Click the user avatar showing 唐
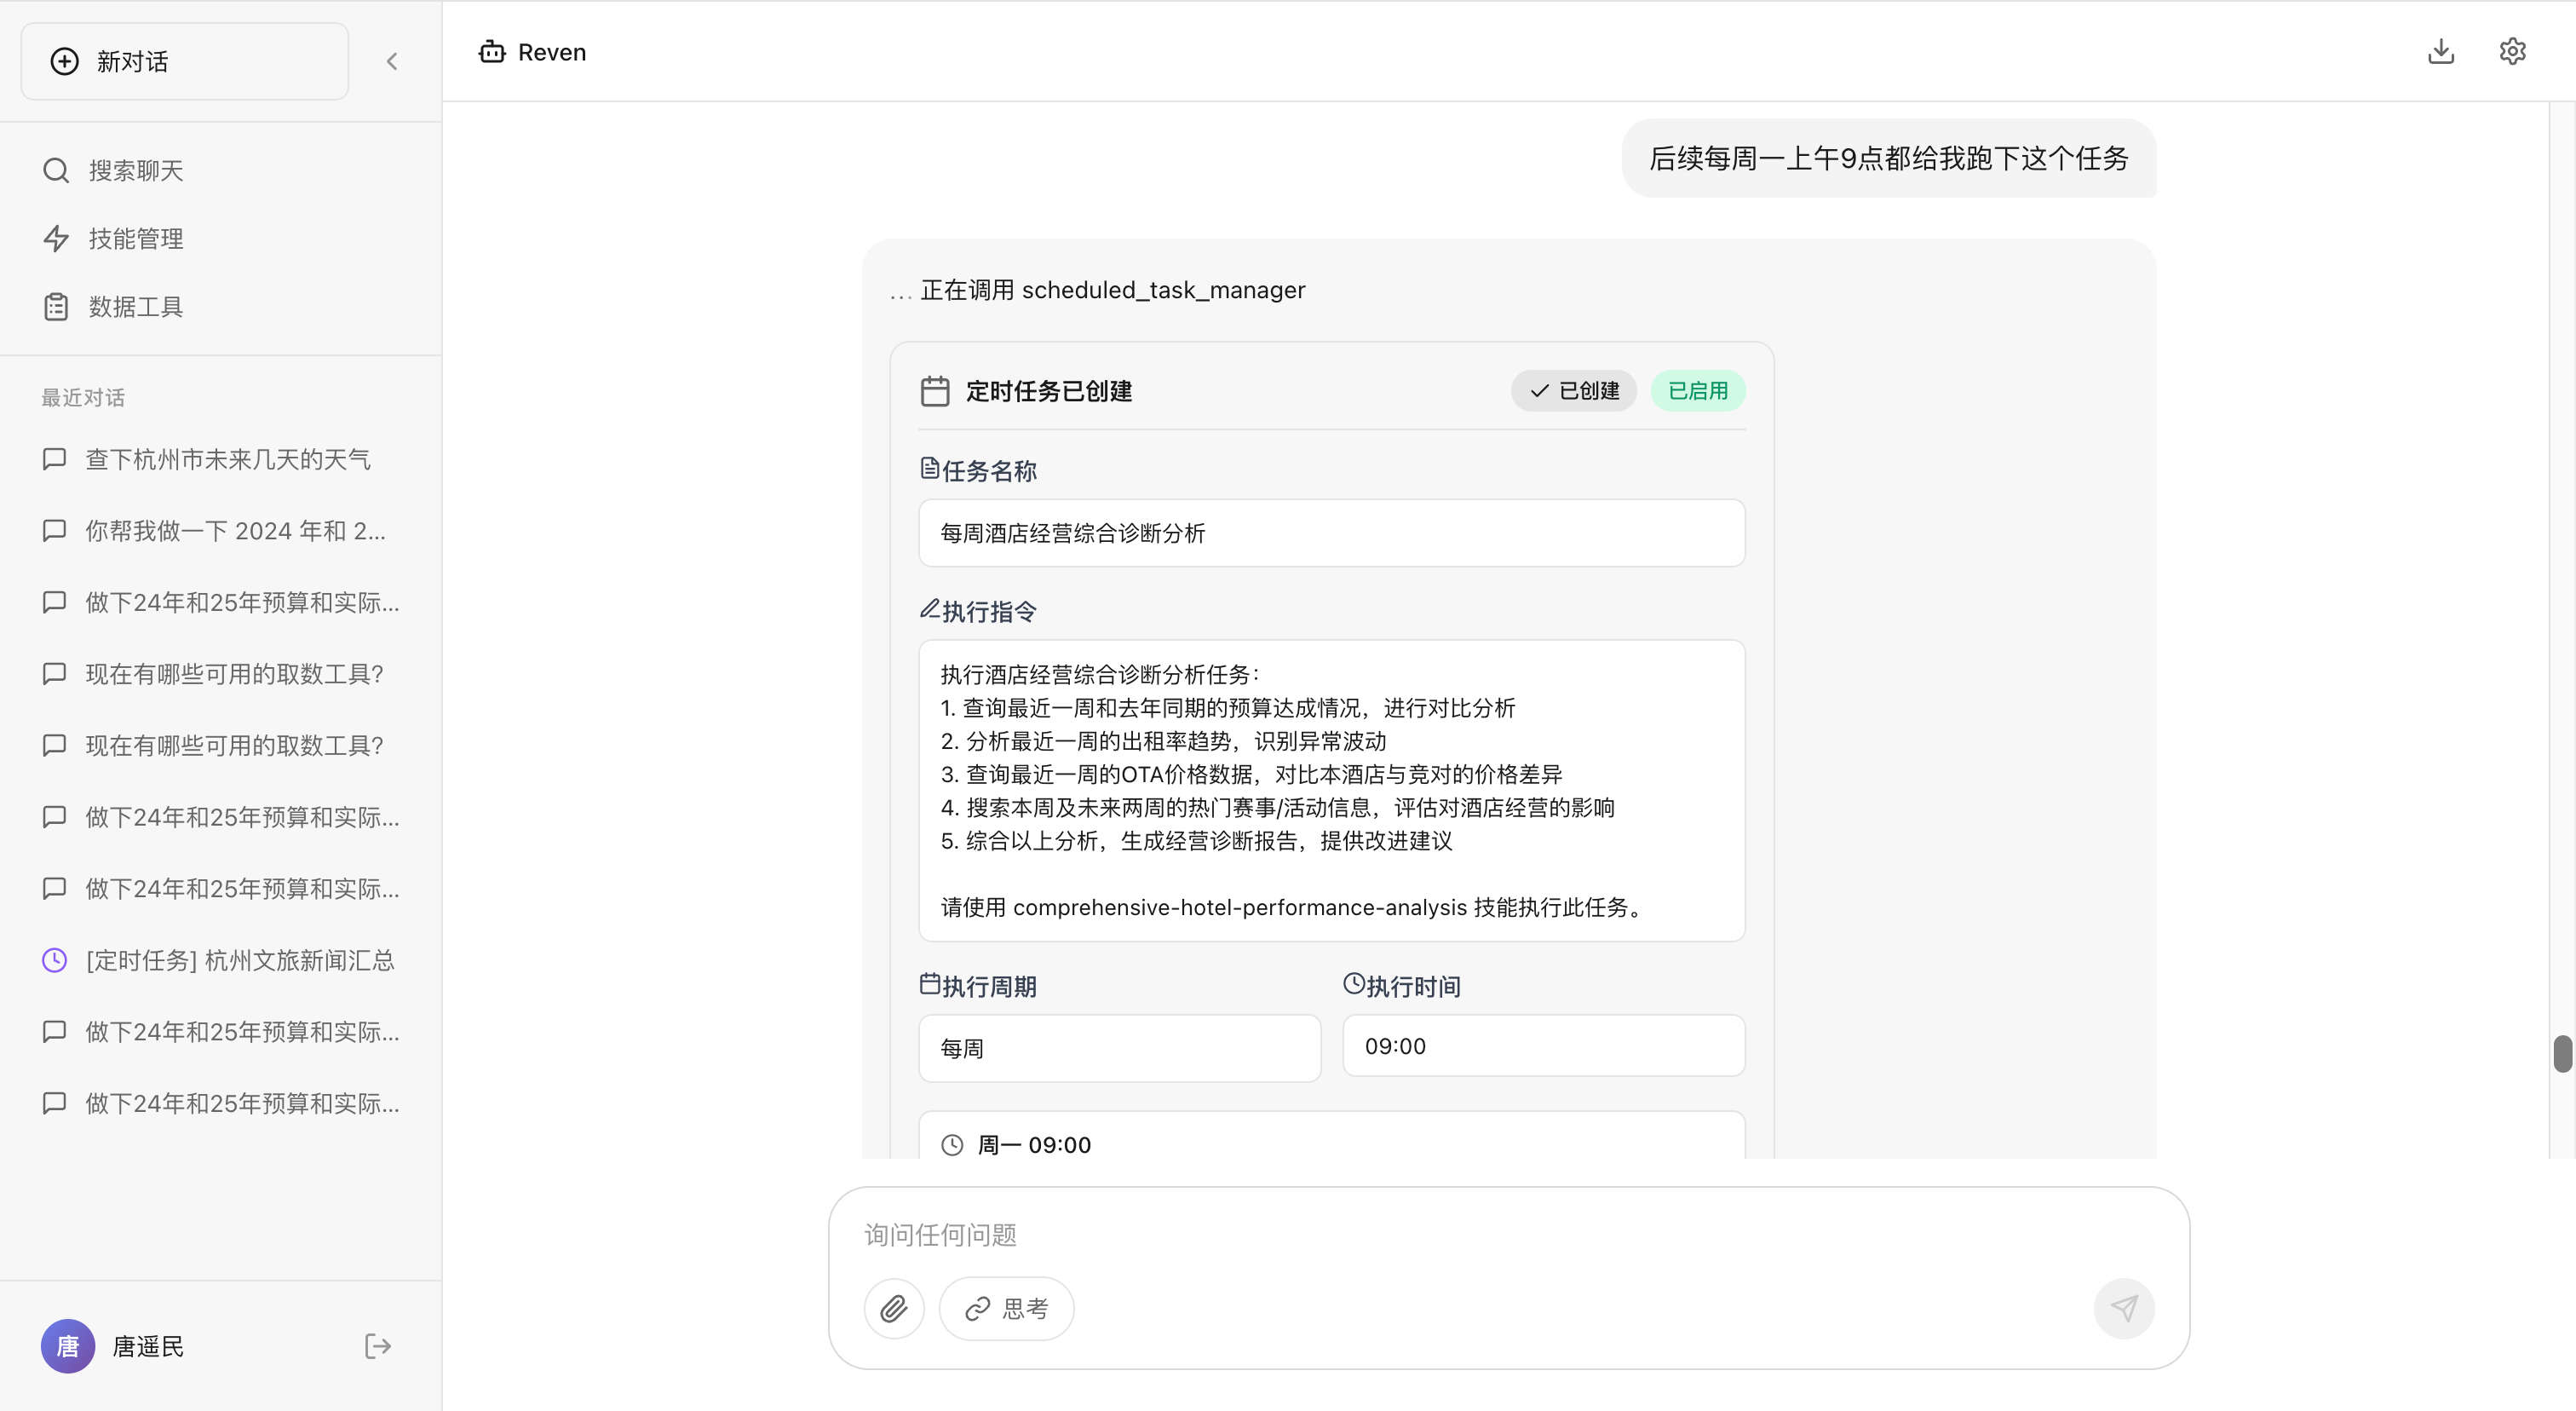Viewport: 2576px width, 1411px height. (x=67, y=1346)
